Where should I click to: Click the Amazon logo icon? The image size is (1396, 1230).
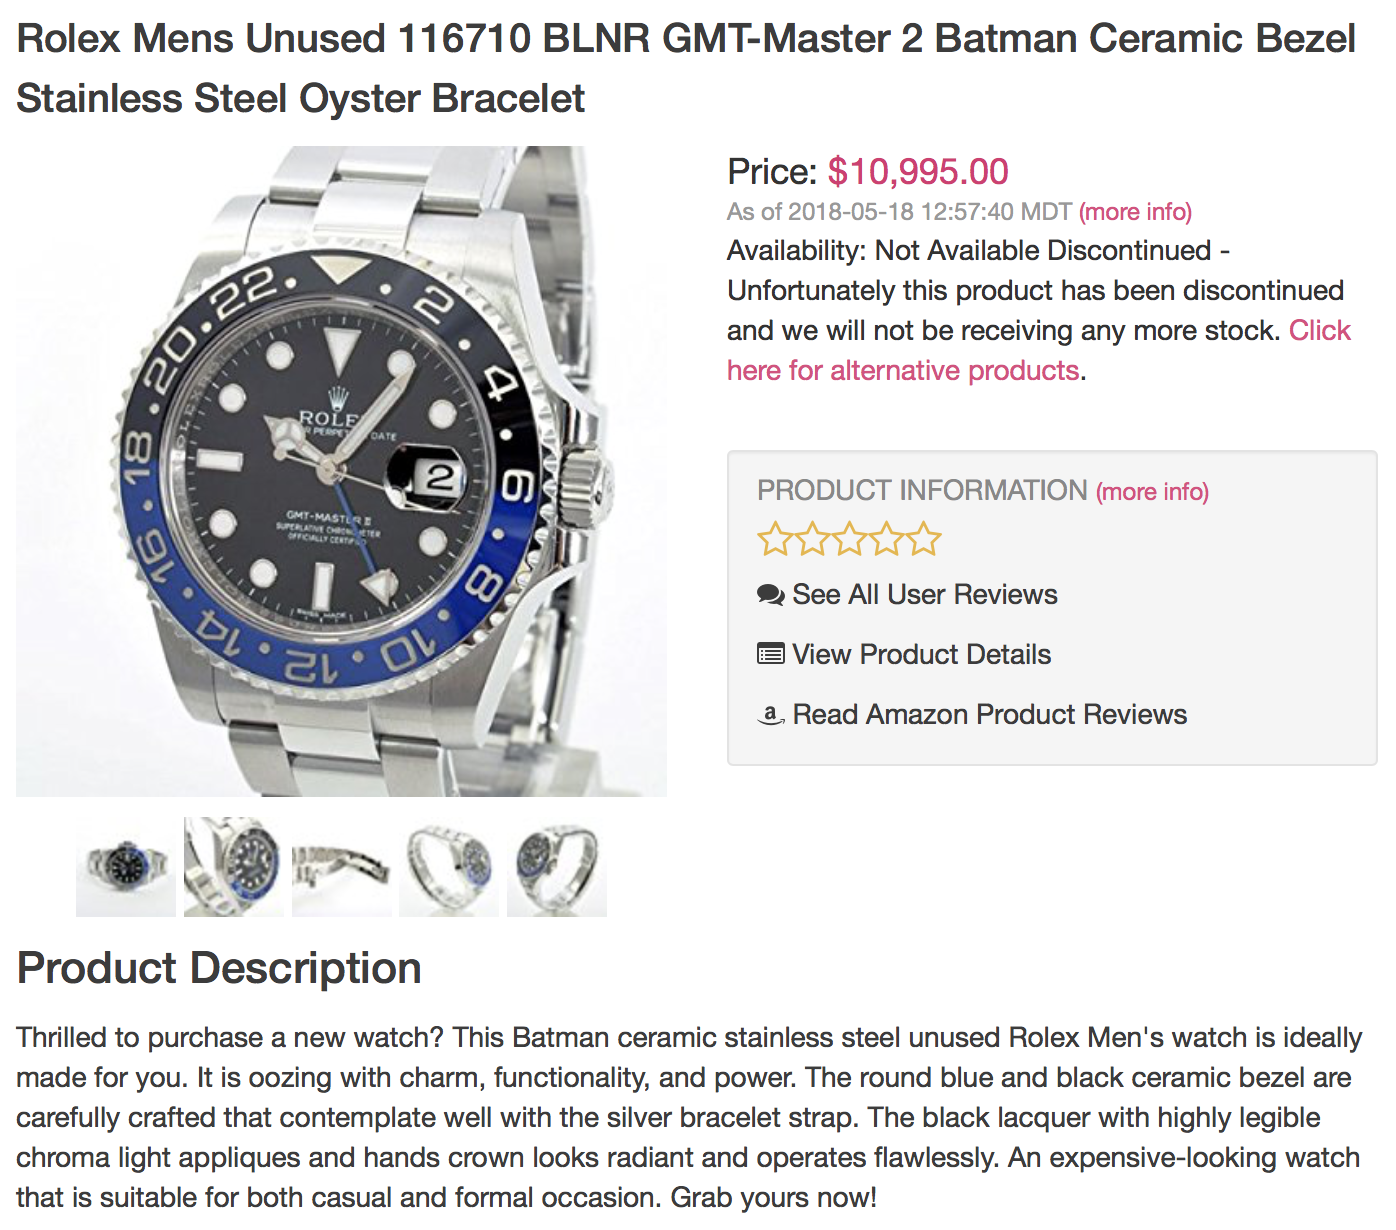(770, 715)
